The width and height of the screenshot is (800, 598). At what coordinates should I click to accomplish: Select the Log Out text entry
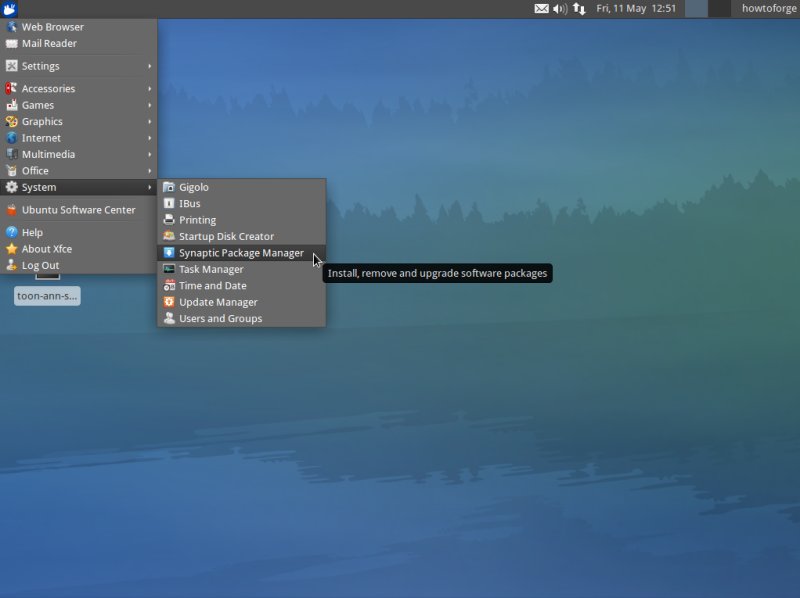coord(40,265)
